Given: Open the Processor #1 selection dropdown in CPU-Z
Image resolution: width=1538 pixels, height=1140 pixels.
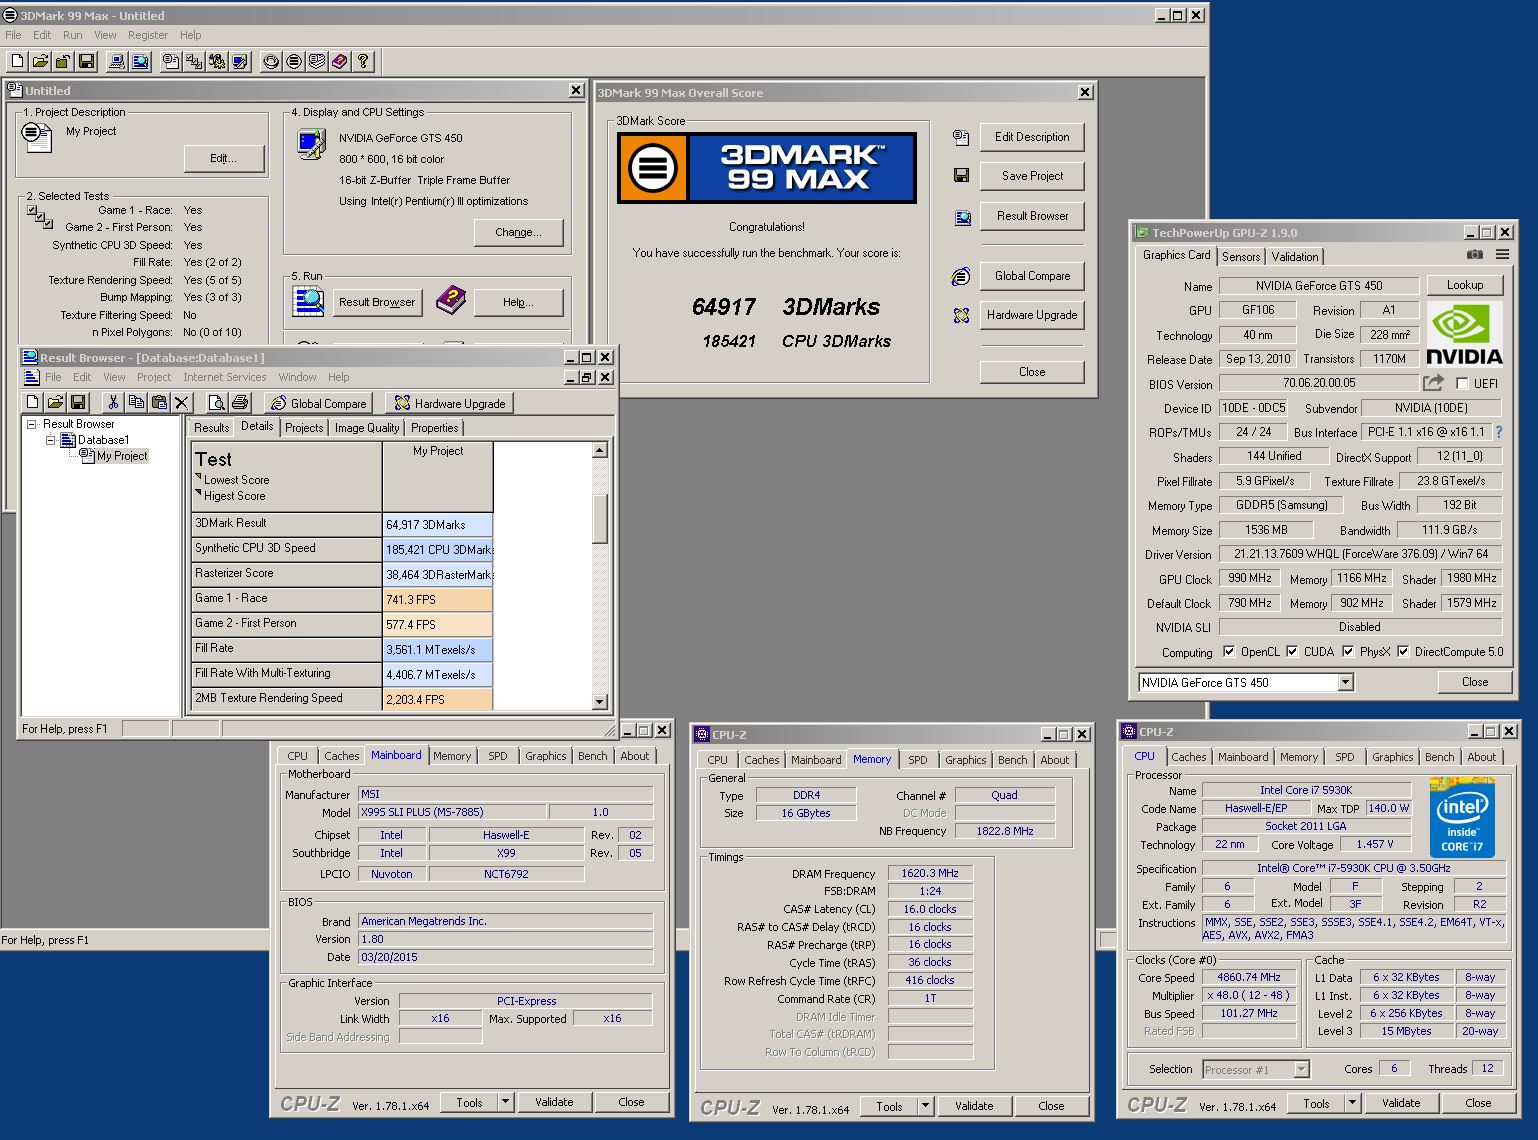Looking at the screenshot, I should (x=1301, y=1069).
